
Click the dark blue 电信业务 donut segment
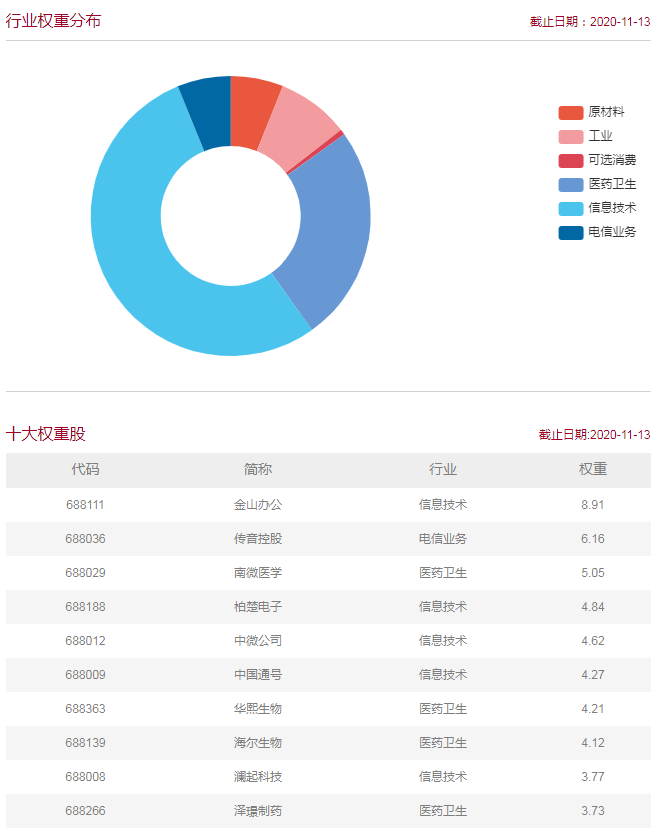209,111
